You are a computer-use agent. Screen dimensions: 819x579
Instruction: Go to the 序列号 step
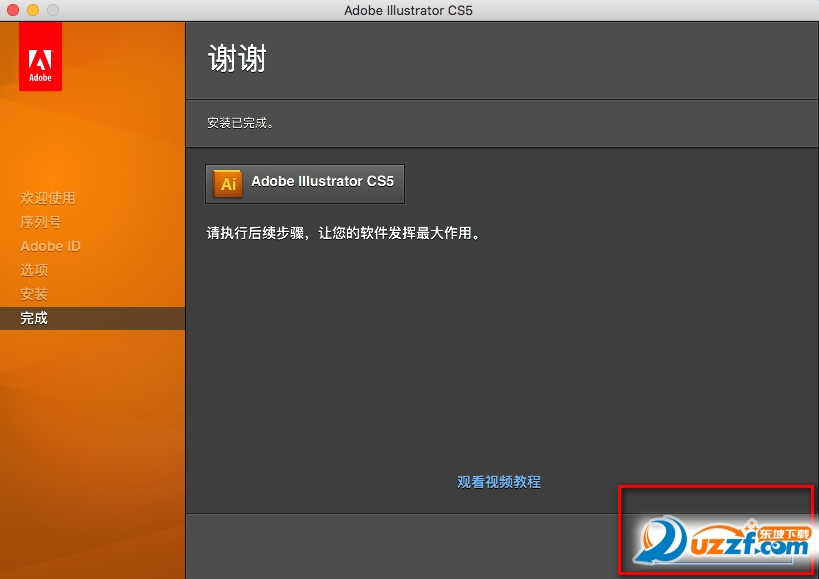[x=40, y=222]
